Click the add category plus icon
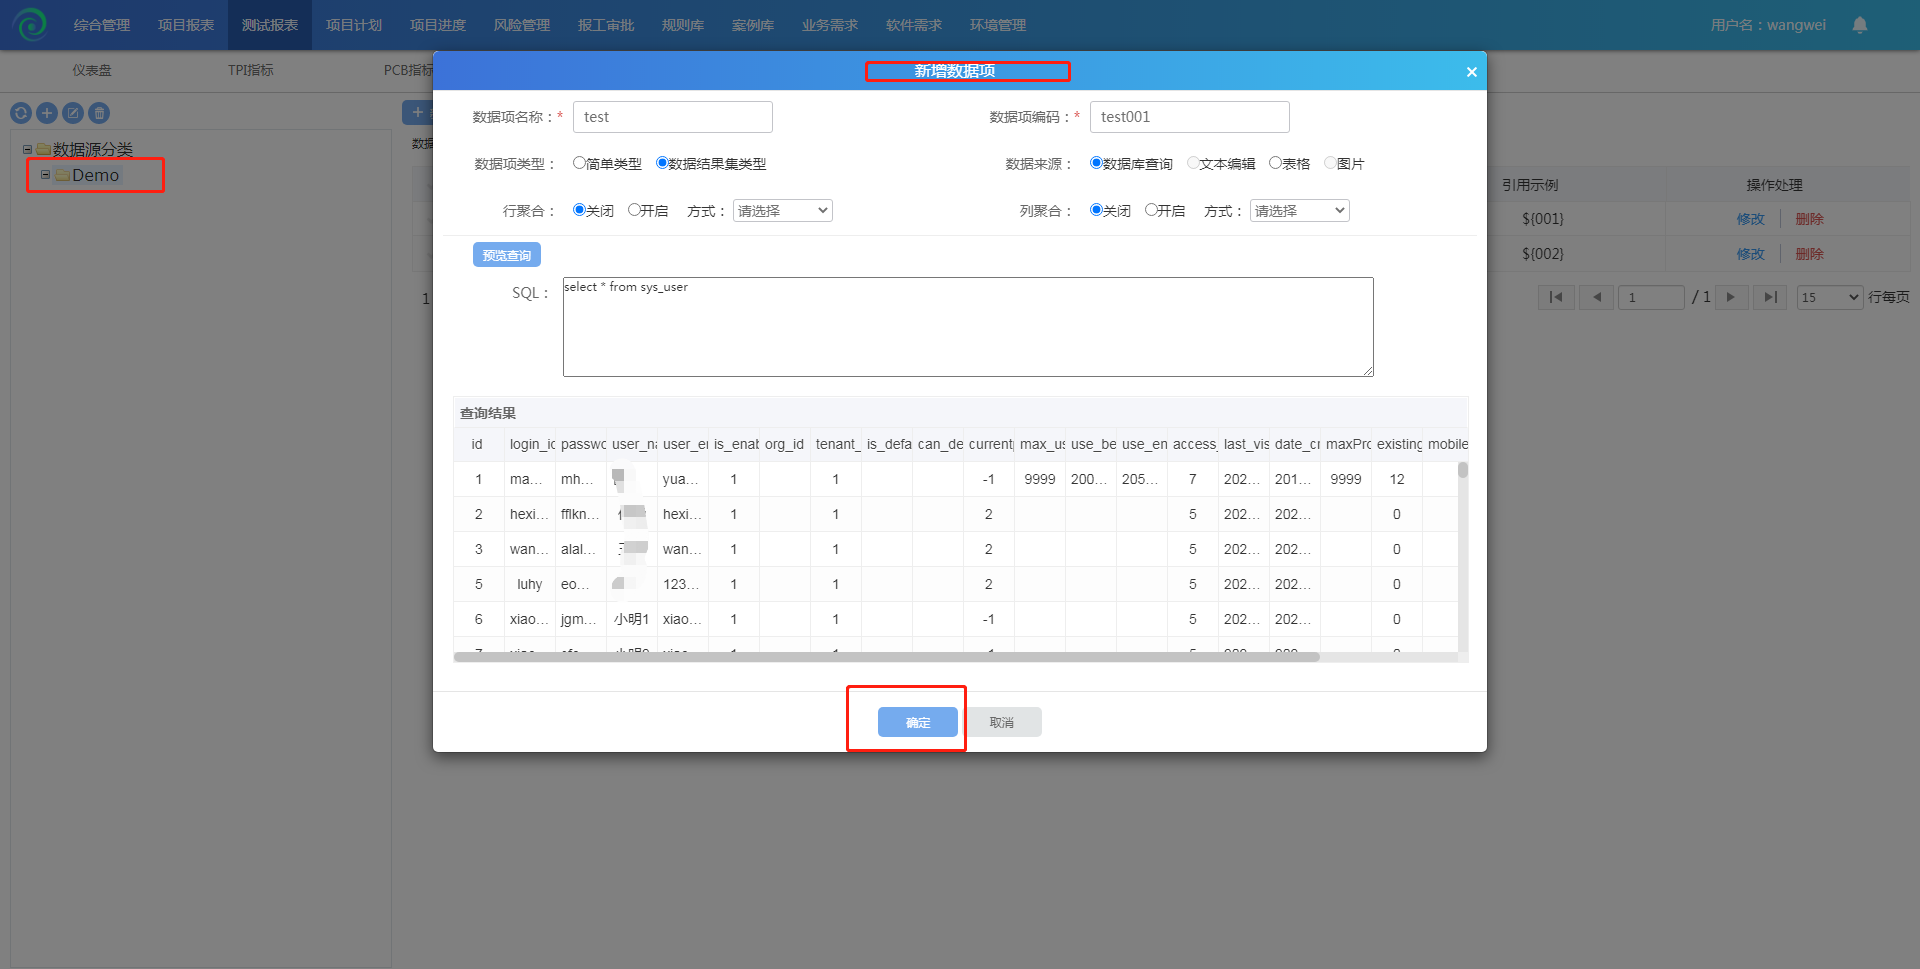The height and width of the screenshot is (969, 1920). tap(47, 113)
